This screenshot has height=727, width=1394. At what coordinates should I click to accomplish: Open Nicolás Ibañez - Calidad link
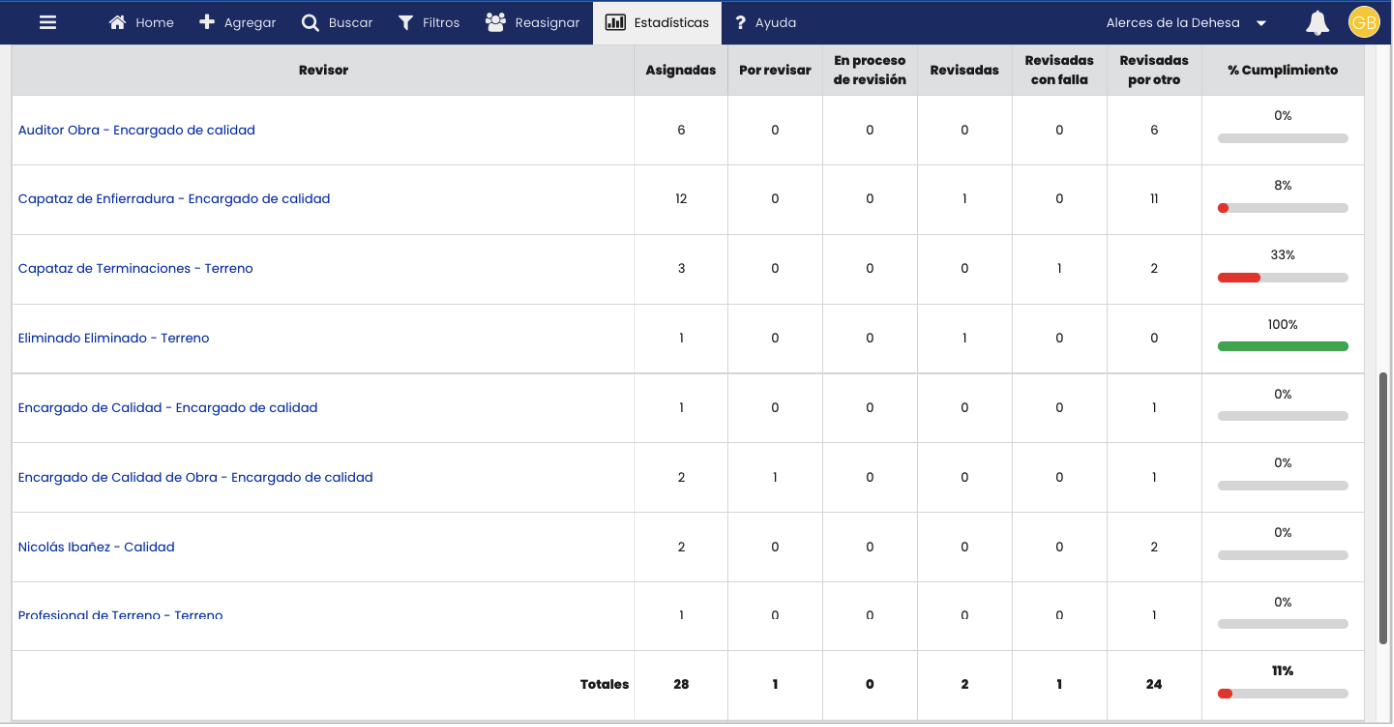tap(96, 547)
